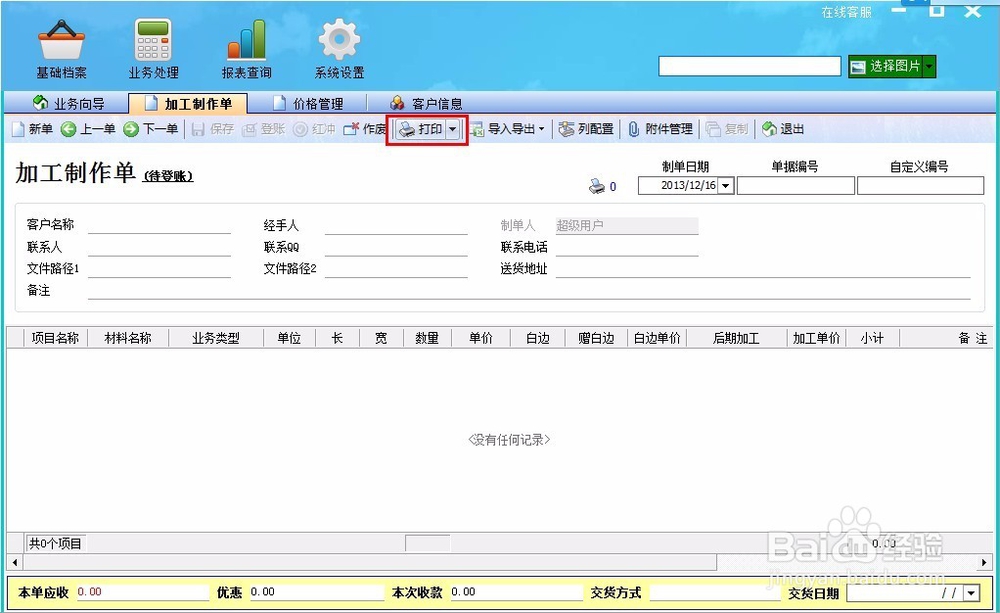Switch to the 客户信息 tab

tap(430, 102)
